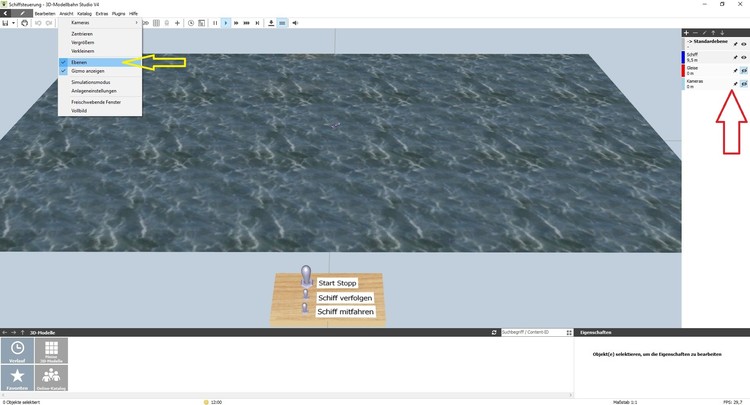
Task: Click the redo icon in the toolbar
Action: (x=49, y=23)
